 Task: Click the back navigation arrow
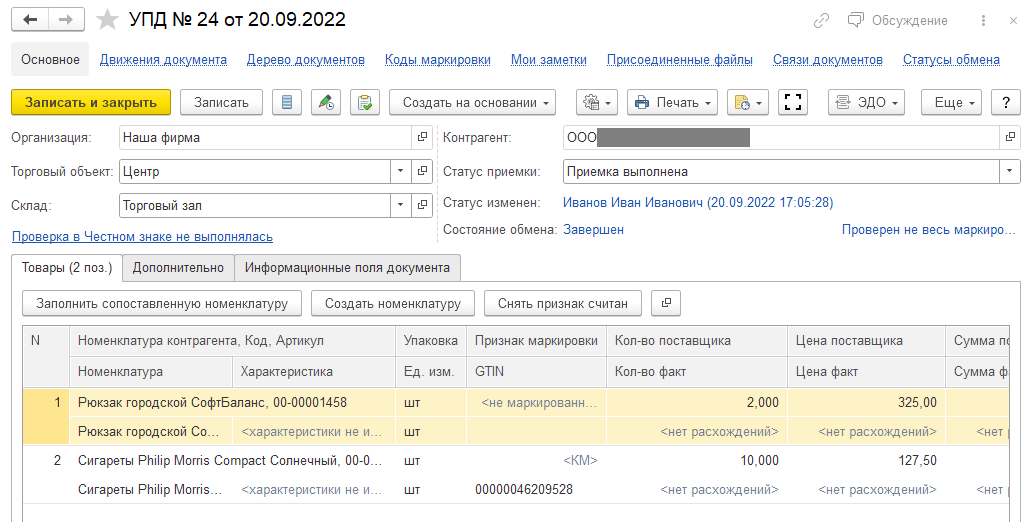(31, 20)
